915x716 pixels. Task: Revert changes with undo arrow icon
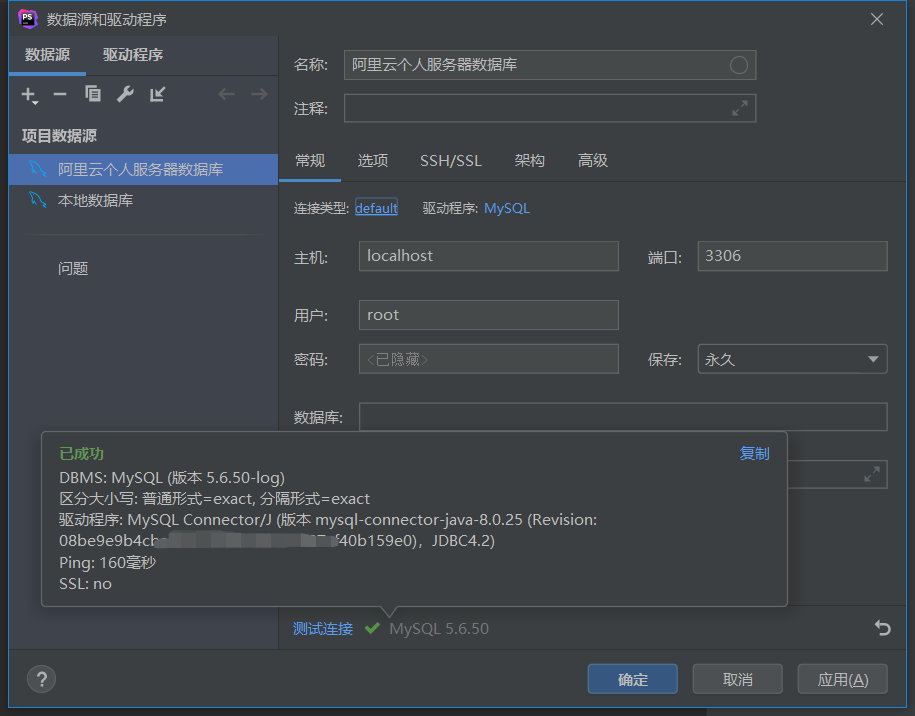point(882,628)
